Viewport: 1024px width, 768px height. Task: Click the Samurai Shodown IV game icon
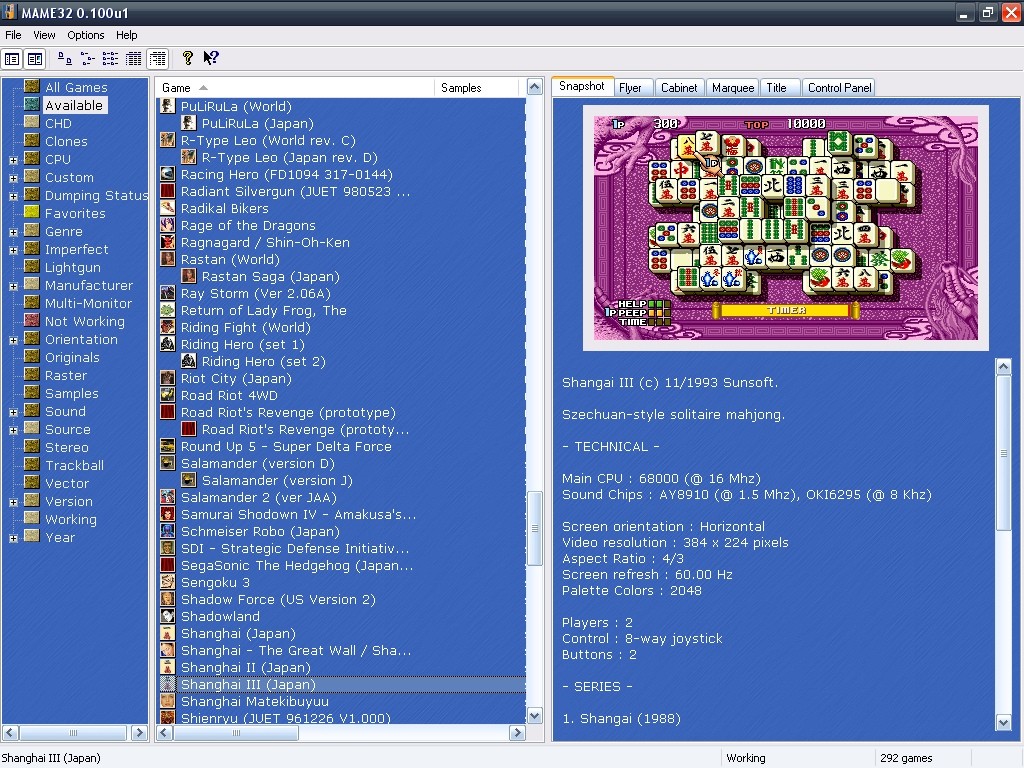[168, 513]
